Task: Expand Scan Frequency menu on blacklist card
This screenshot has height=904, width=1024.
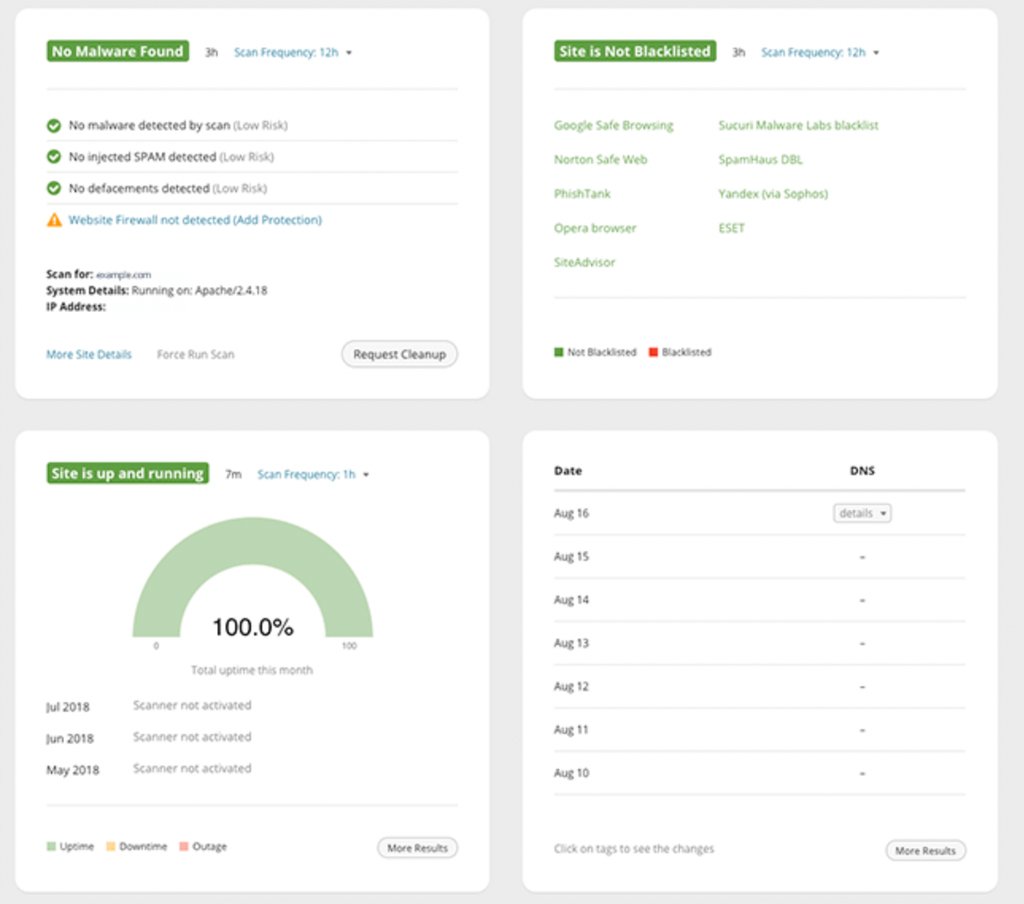Action: pos(820,52)
